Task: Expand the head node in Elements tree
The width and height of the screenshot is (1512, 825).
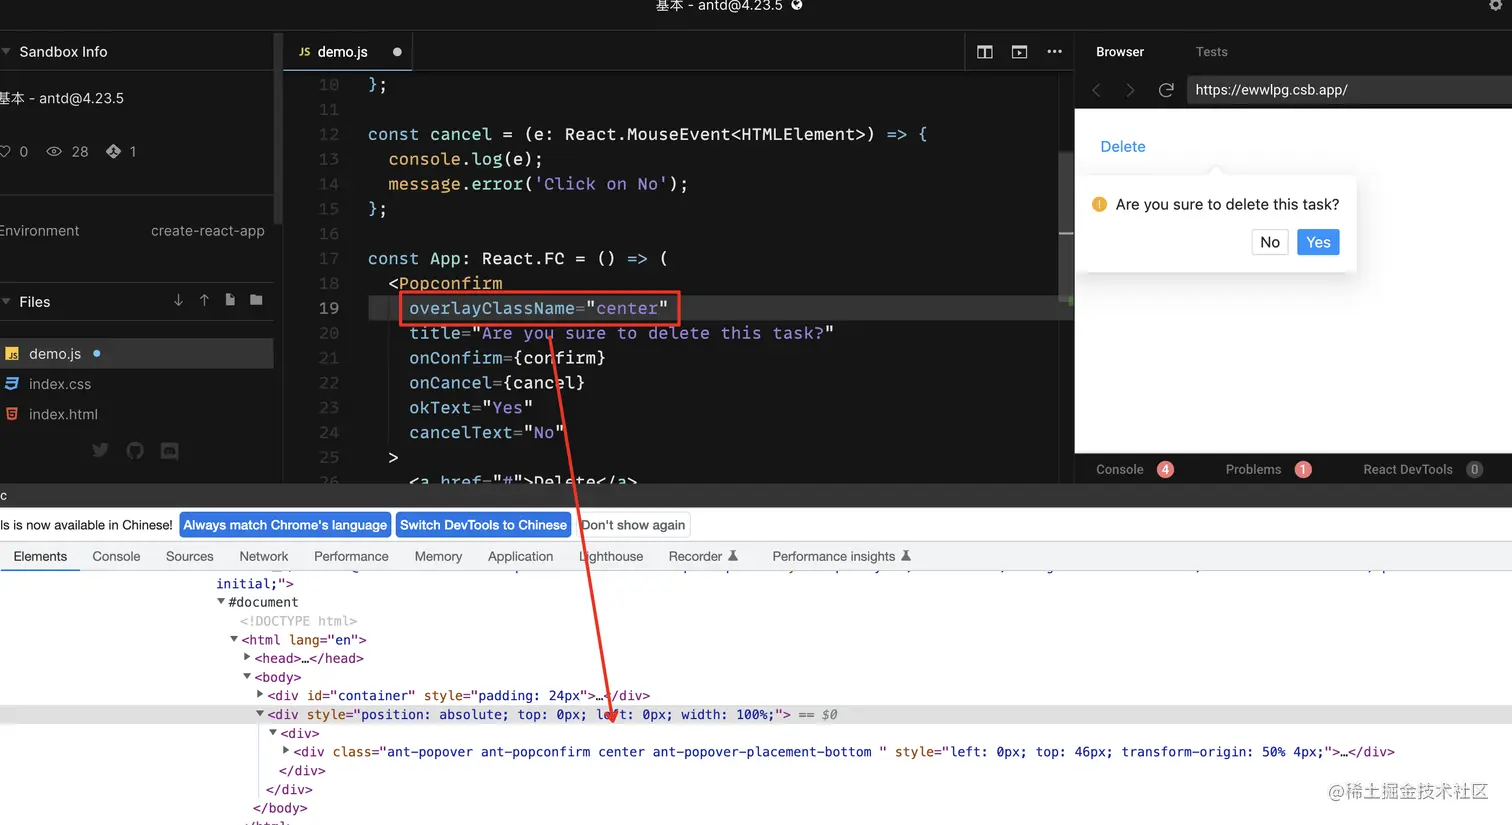Action: coord(247,657)
